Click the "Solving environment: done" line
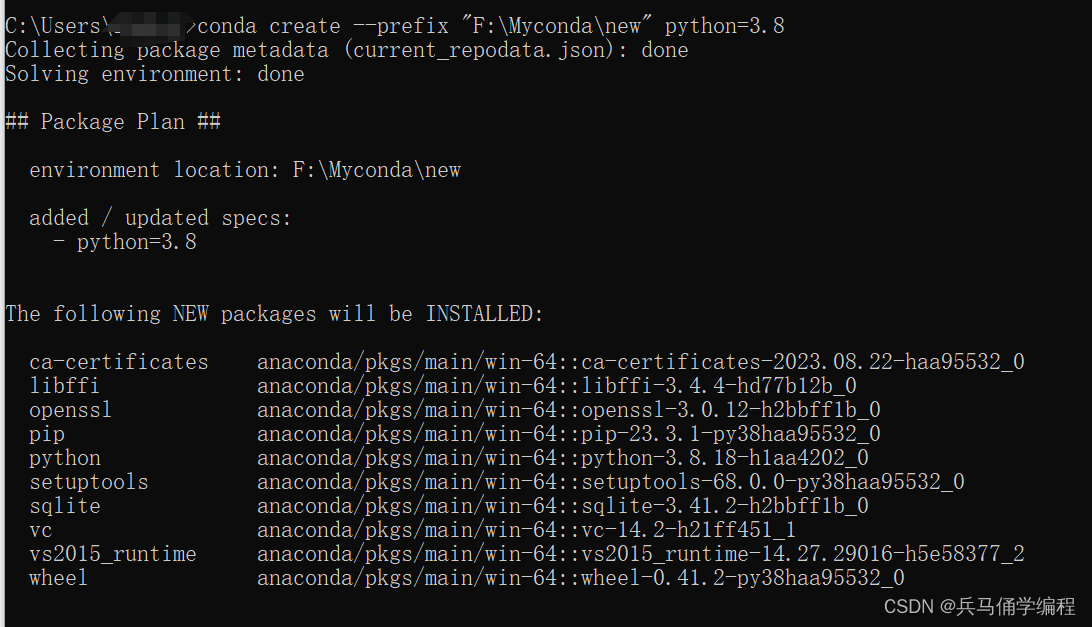Viewport: 1092px width, 627px height. coord(154,74)
